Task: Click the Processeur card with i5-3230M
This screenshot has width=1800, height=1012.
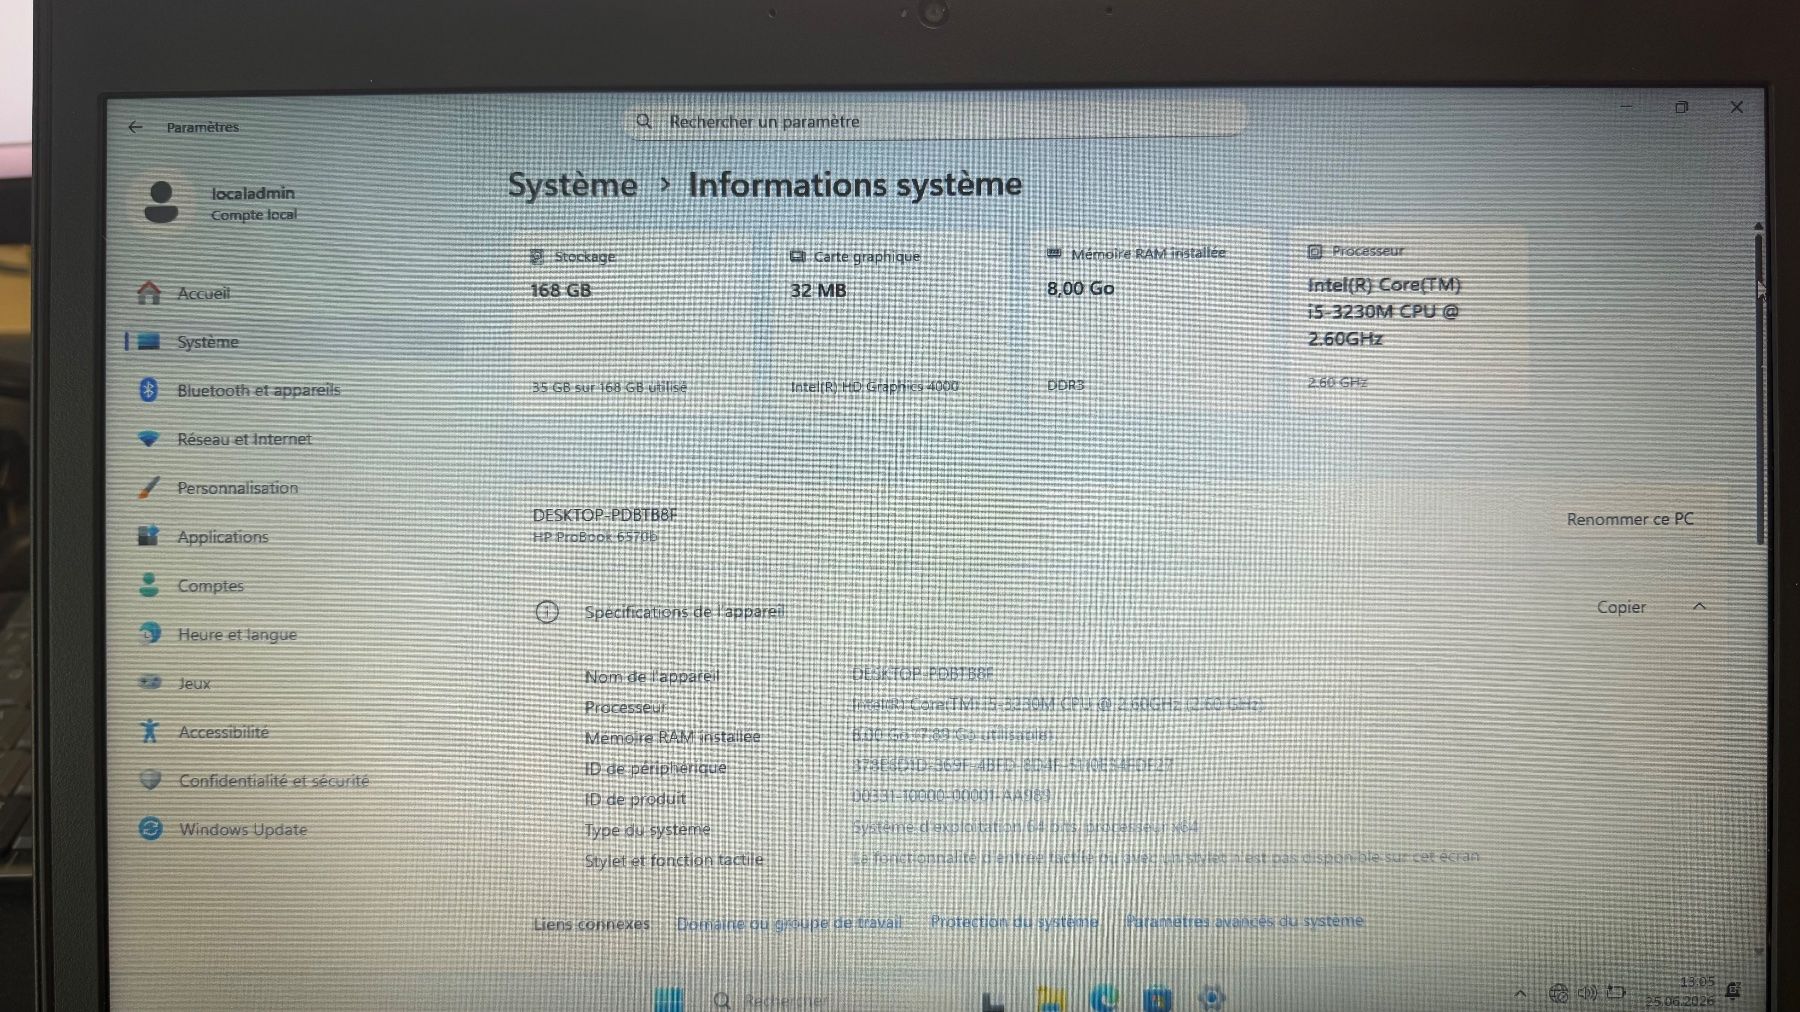Action: (x=1410, y=316)
